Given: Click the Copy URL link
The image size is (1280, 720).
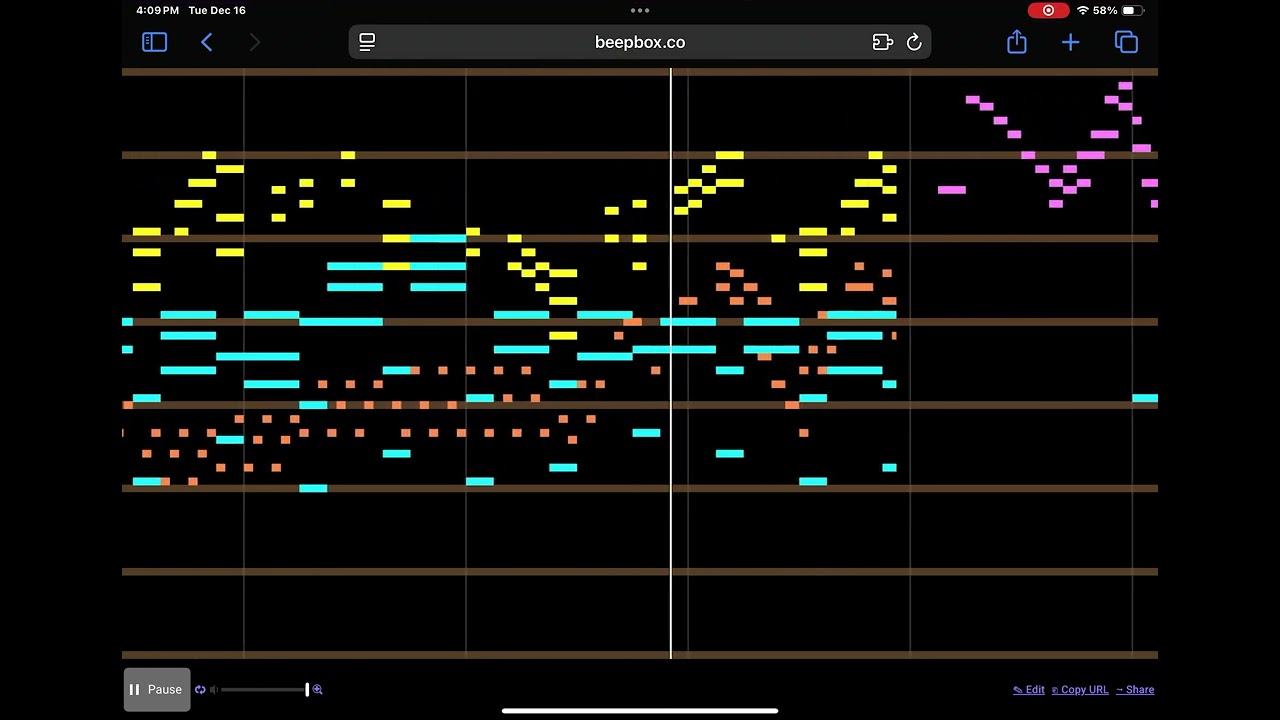Looking at the screenshot, I should (x=1080, y=690).
